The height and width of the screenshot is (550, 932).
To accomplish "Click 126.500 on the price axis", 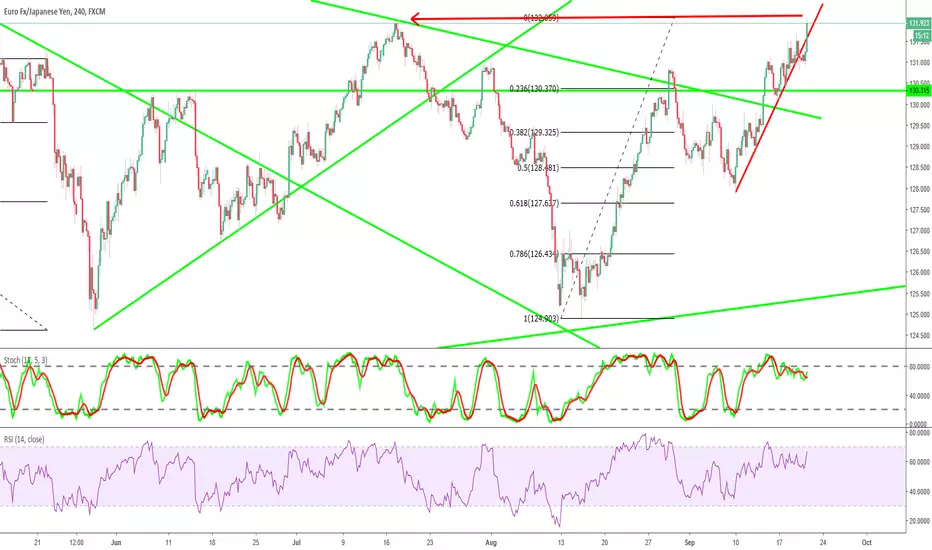I will point(919,252).
